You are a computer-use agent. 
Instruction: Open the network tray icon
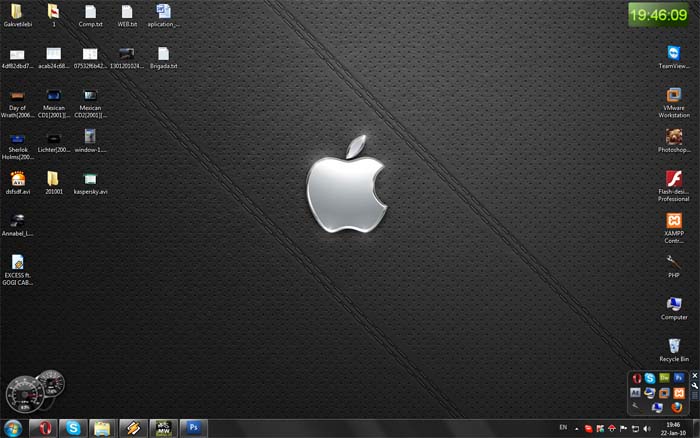click(635, 429)
